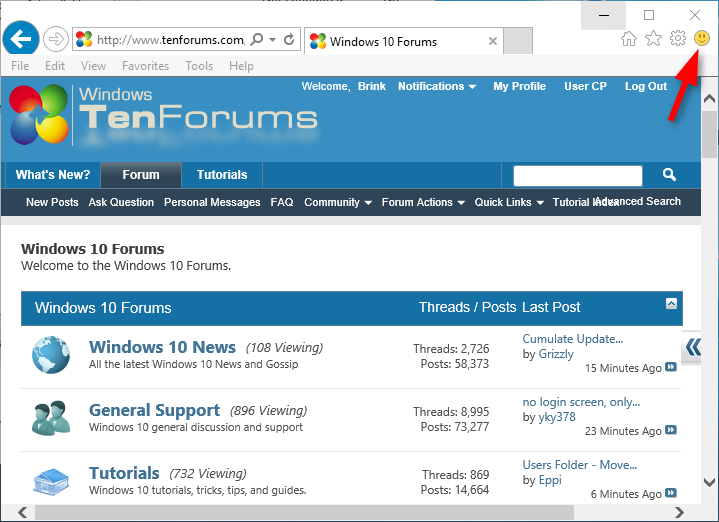Collapse the Windows 10 Forums category
This screenshot has height=522, width=719.
point(671,304)
